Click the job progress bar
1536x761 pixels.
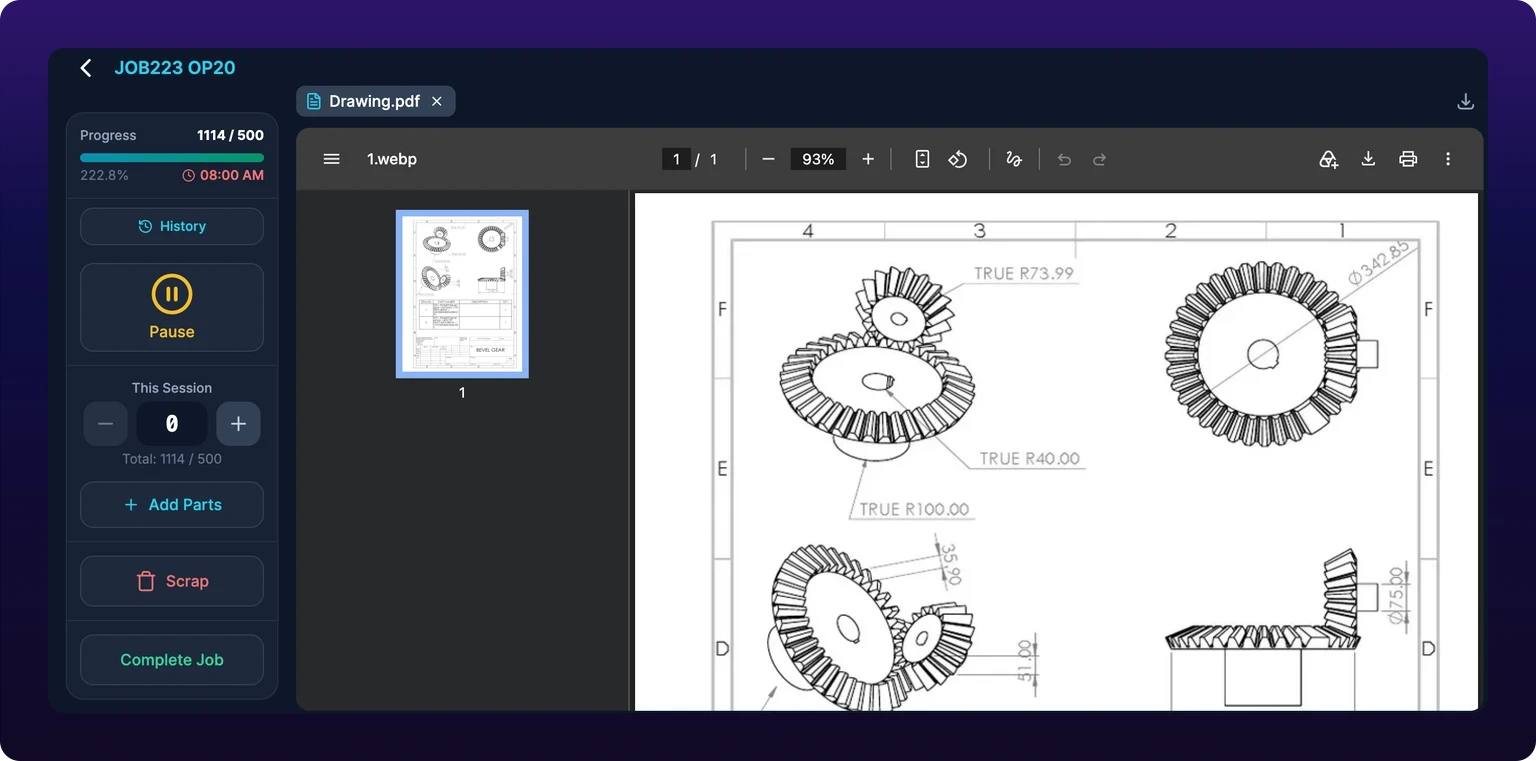pyautogui.click(x=172, y=157)
